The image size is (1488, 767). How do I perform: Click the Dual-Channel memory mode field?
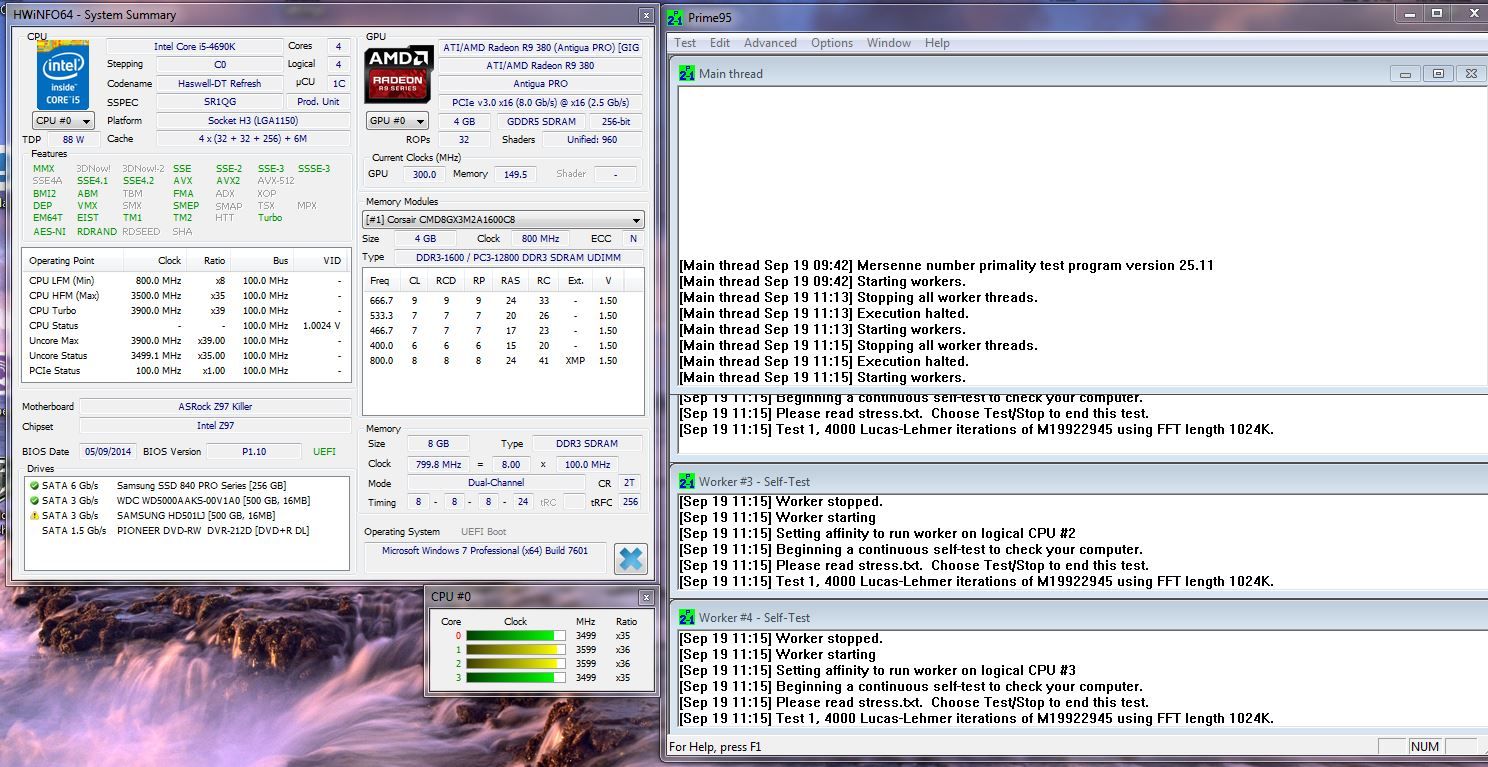[x=496, y=483]
